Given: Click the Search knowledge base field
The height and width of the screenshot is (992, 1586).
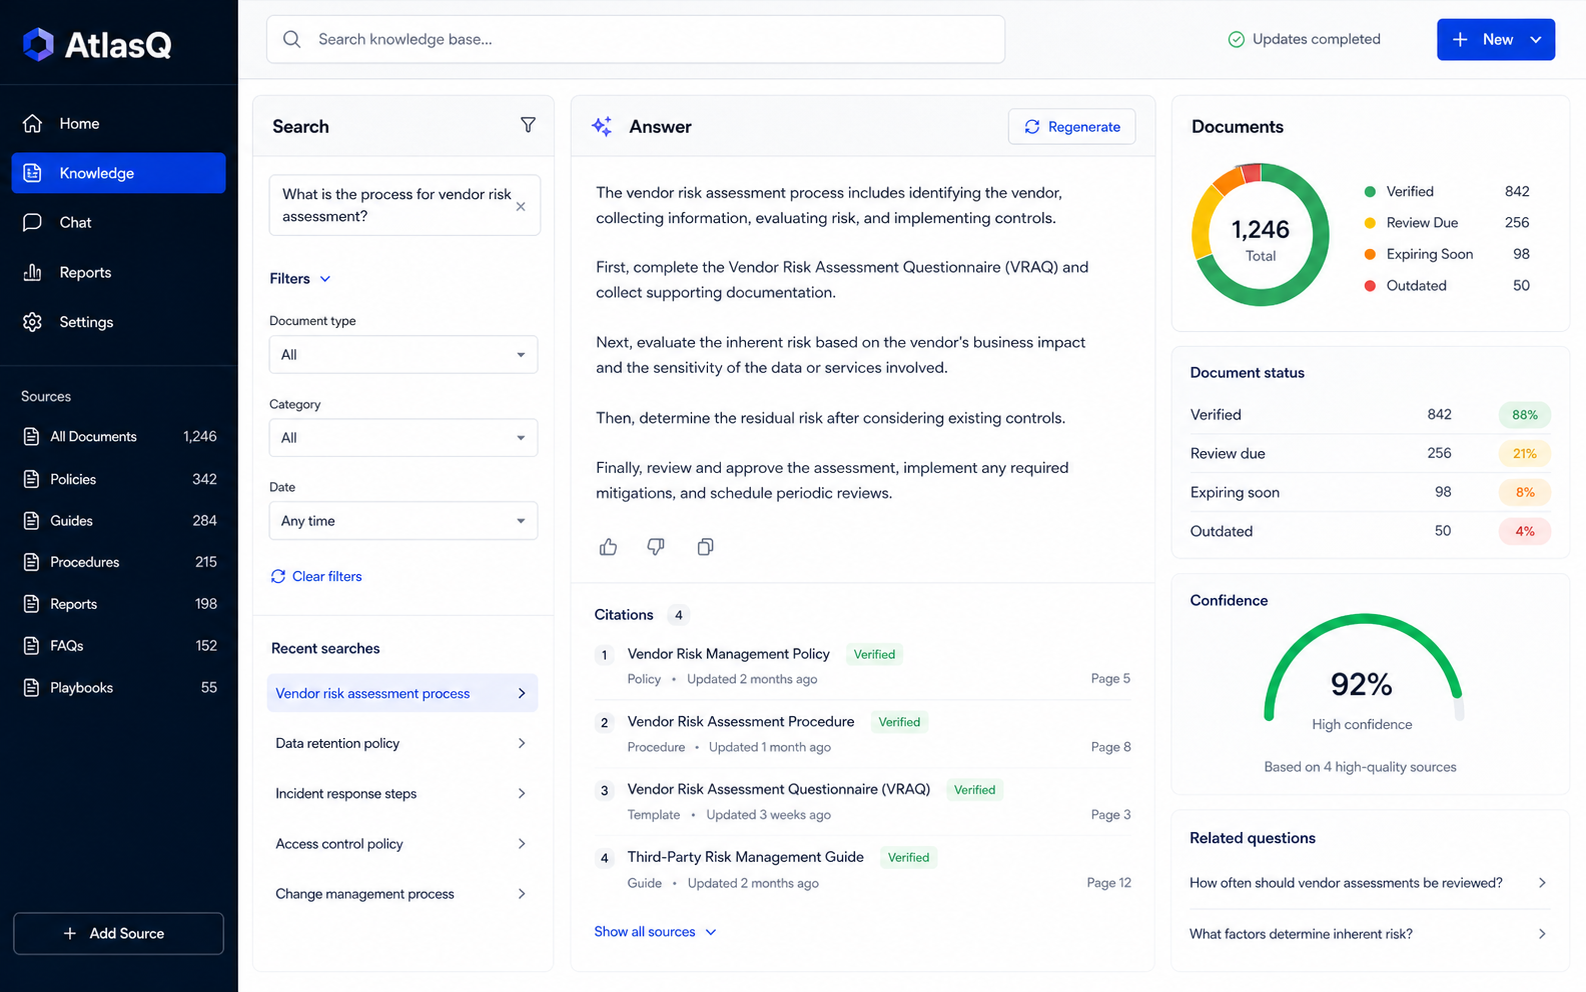Looking at the screenshot, I should coord(635,39).
